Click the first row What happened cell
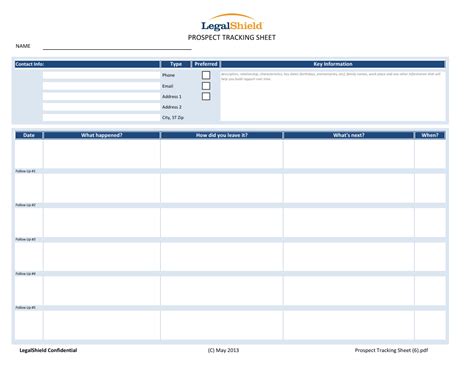Image resolution: width=474 pixels, height=366 pixels. point(102,154)
